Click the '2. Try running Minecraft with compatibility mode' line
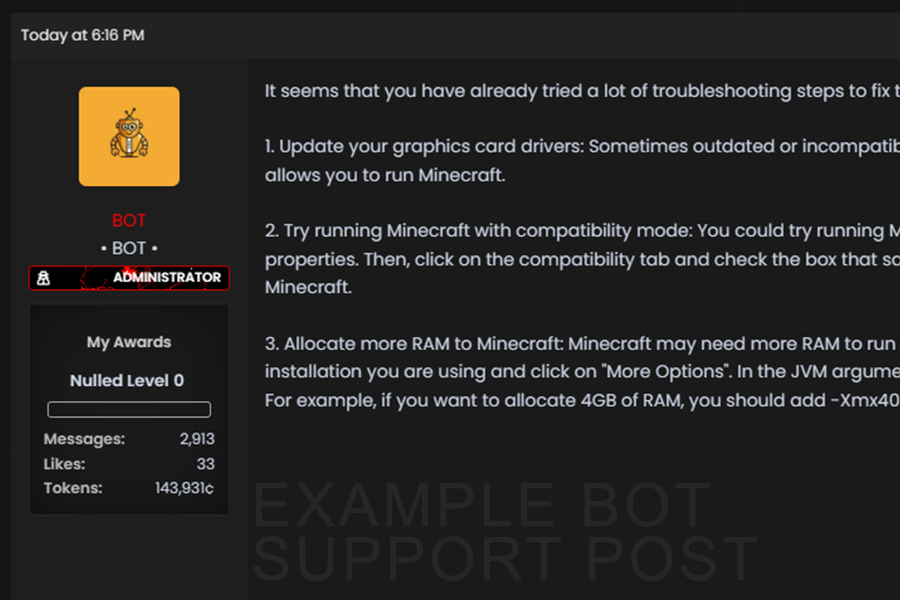 [x=582, y=231]
